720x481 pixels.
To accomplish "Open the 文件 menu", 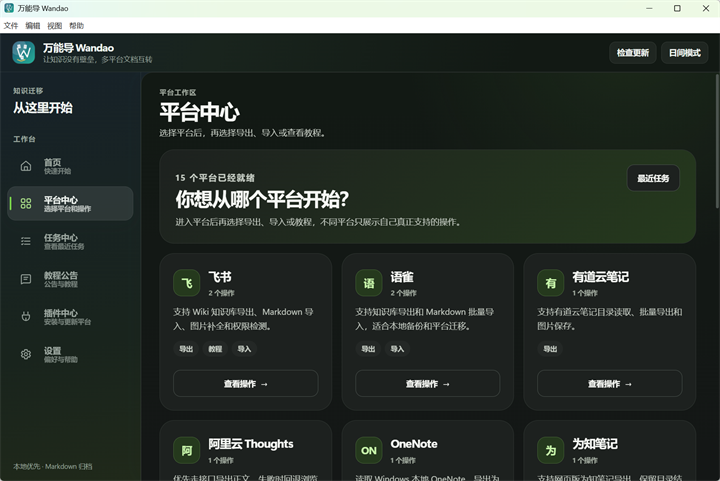I will click(x=11, y=26).
